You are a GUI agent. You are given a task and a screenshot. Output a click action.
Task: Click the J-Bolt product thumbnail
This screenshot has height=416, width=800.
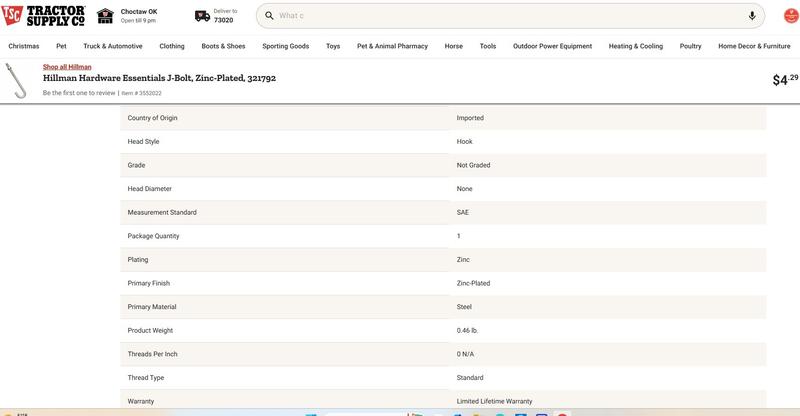pyautogui.click(x=16, y=81)
